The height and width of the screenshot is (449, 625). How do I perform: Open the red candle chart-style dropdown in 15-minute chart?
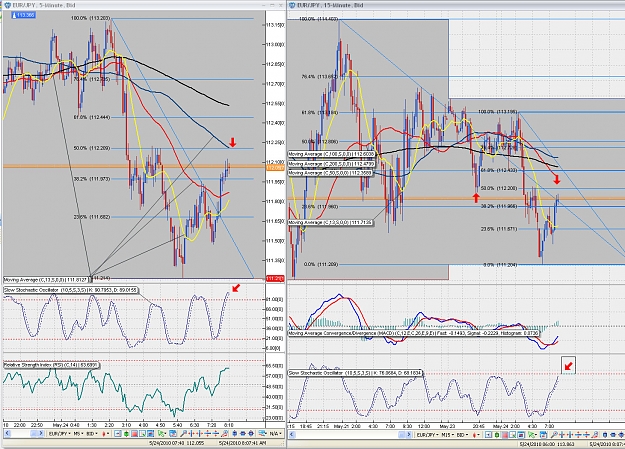pos(476,435)
